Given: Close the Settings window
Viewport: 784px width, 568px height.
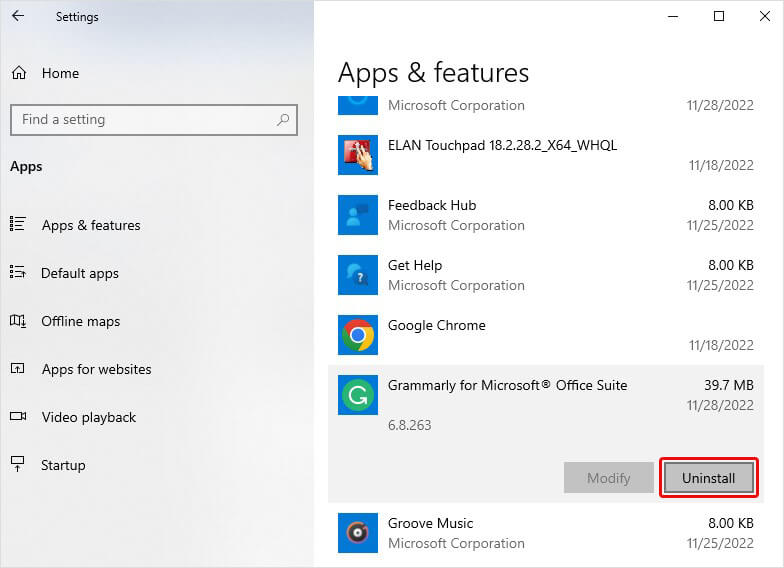Looking at the screenshot, I should (x=764, y=16).
